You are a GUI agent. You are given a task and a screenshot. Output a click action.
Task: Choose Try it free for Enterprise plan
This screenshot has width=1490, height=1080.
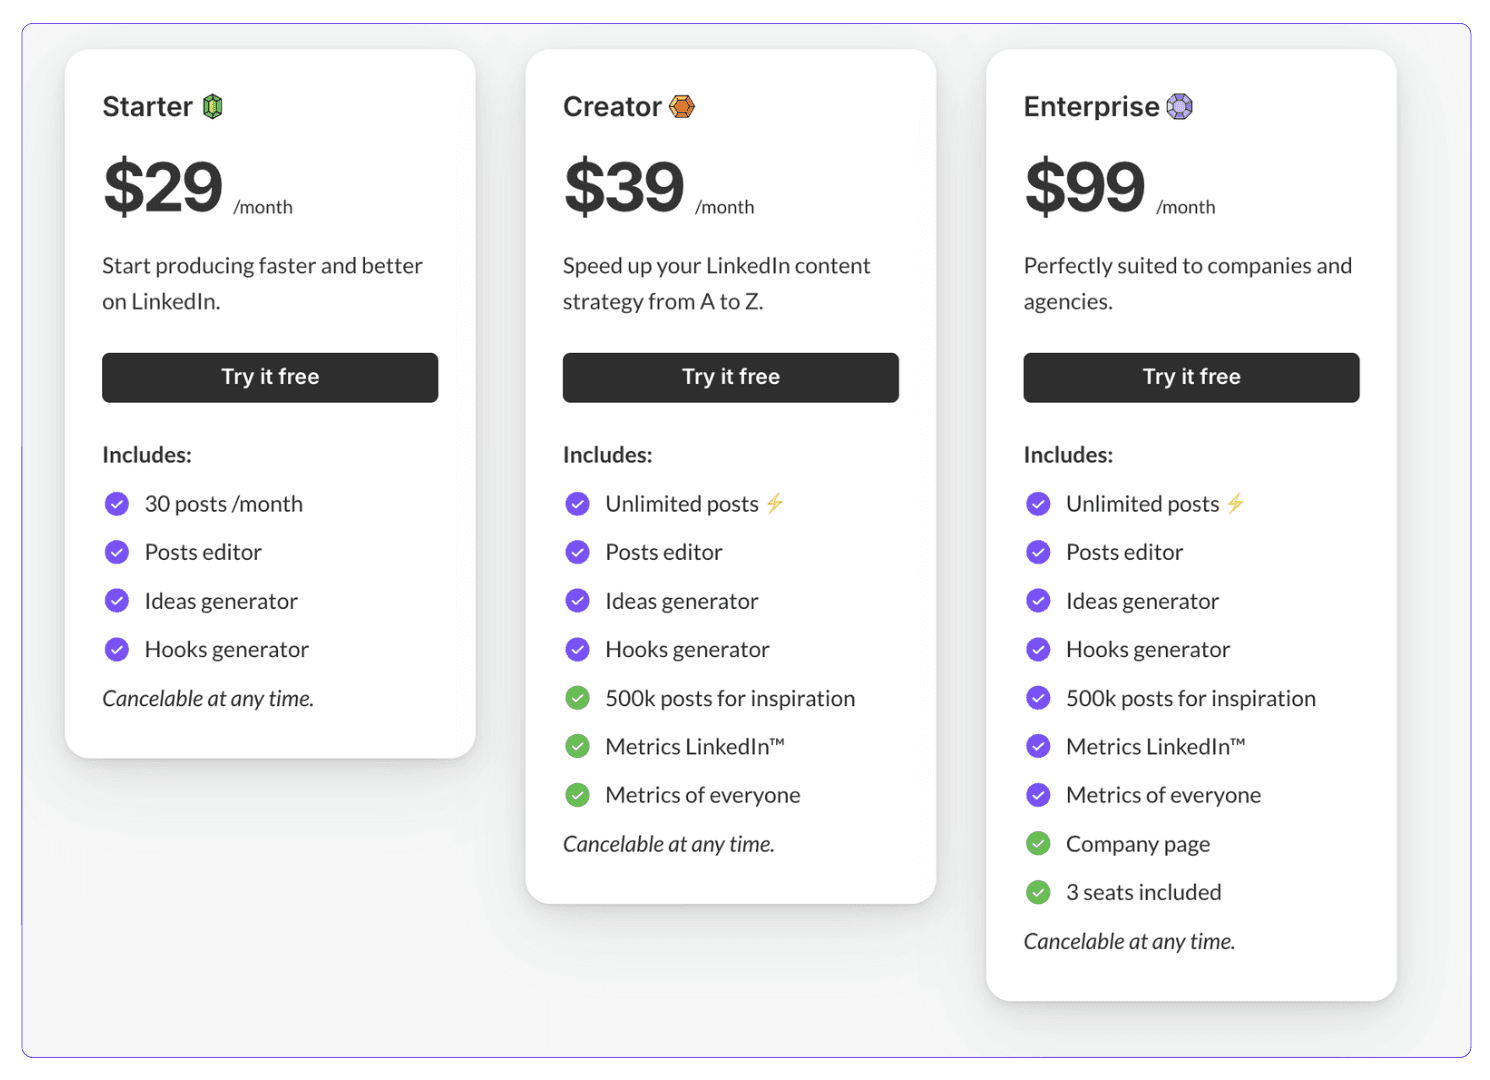pyautogui.click(x=1191, y=377)
